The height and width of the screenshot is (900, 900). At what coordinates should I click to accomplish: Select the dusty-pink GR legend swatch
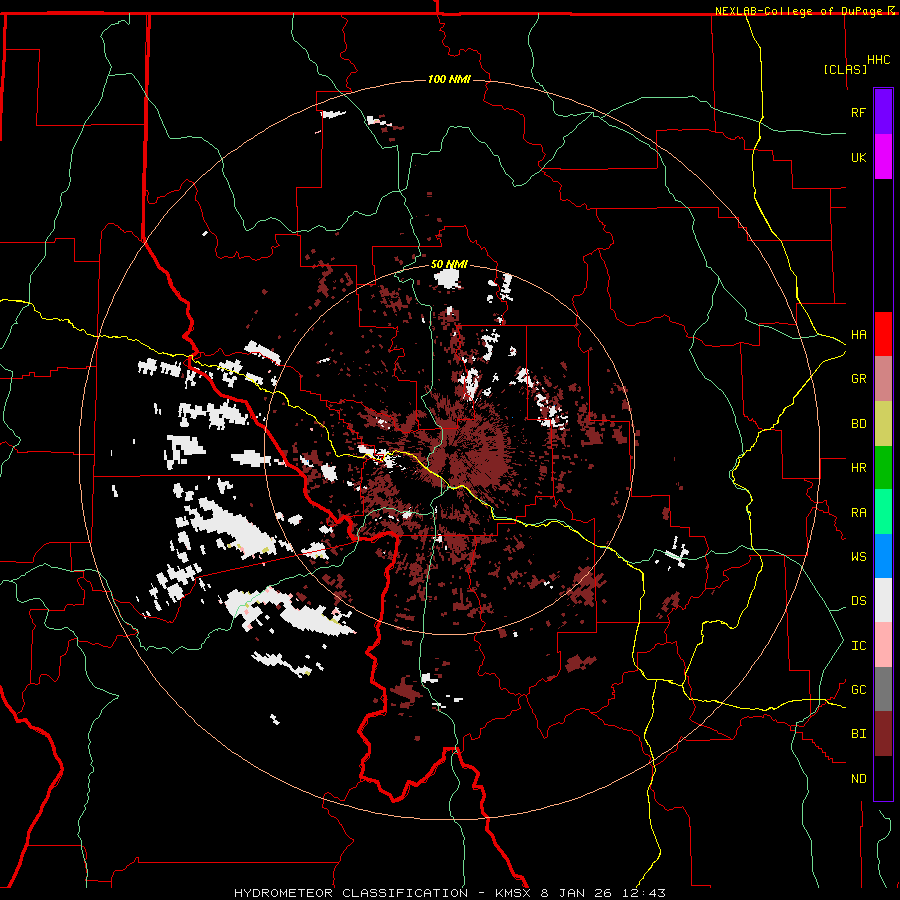pos(883,379)
